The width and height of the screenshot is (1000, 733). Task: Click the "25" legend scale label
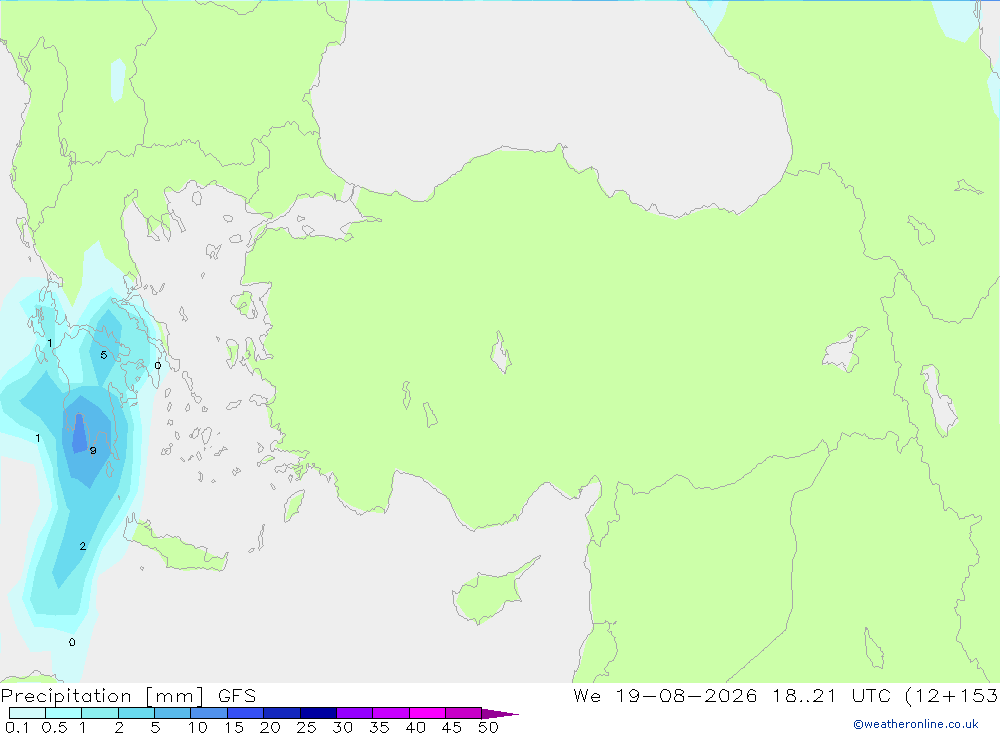[307, 727]
